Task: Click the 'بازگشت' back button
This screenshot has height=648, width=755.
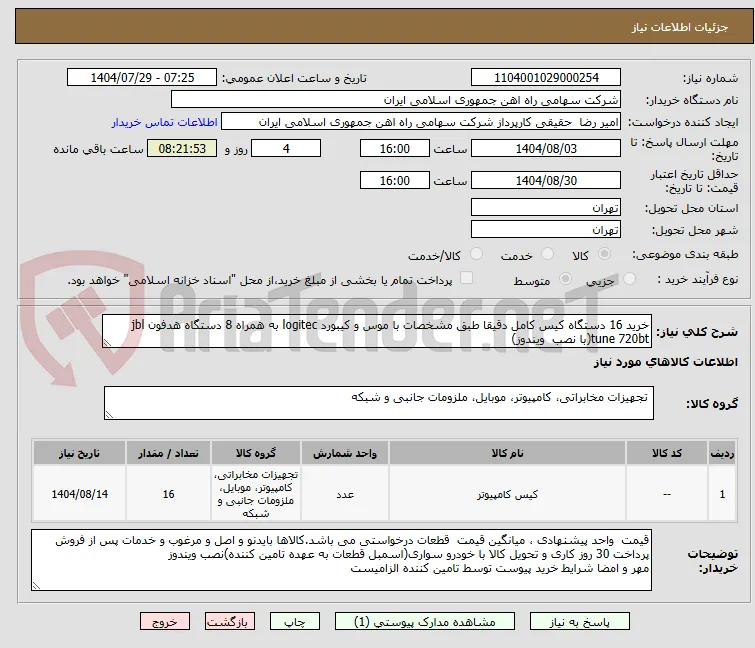Action: 230,622
